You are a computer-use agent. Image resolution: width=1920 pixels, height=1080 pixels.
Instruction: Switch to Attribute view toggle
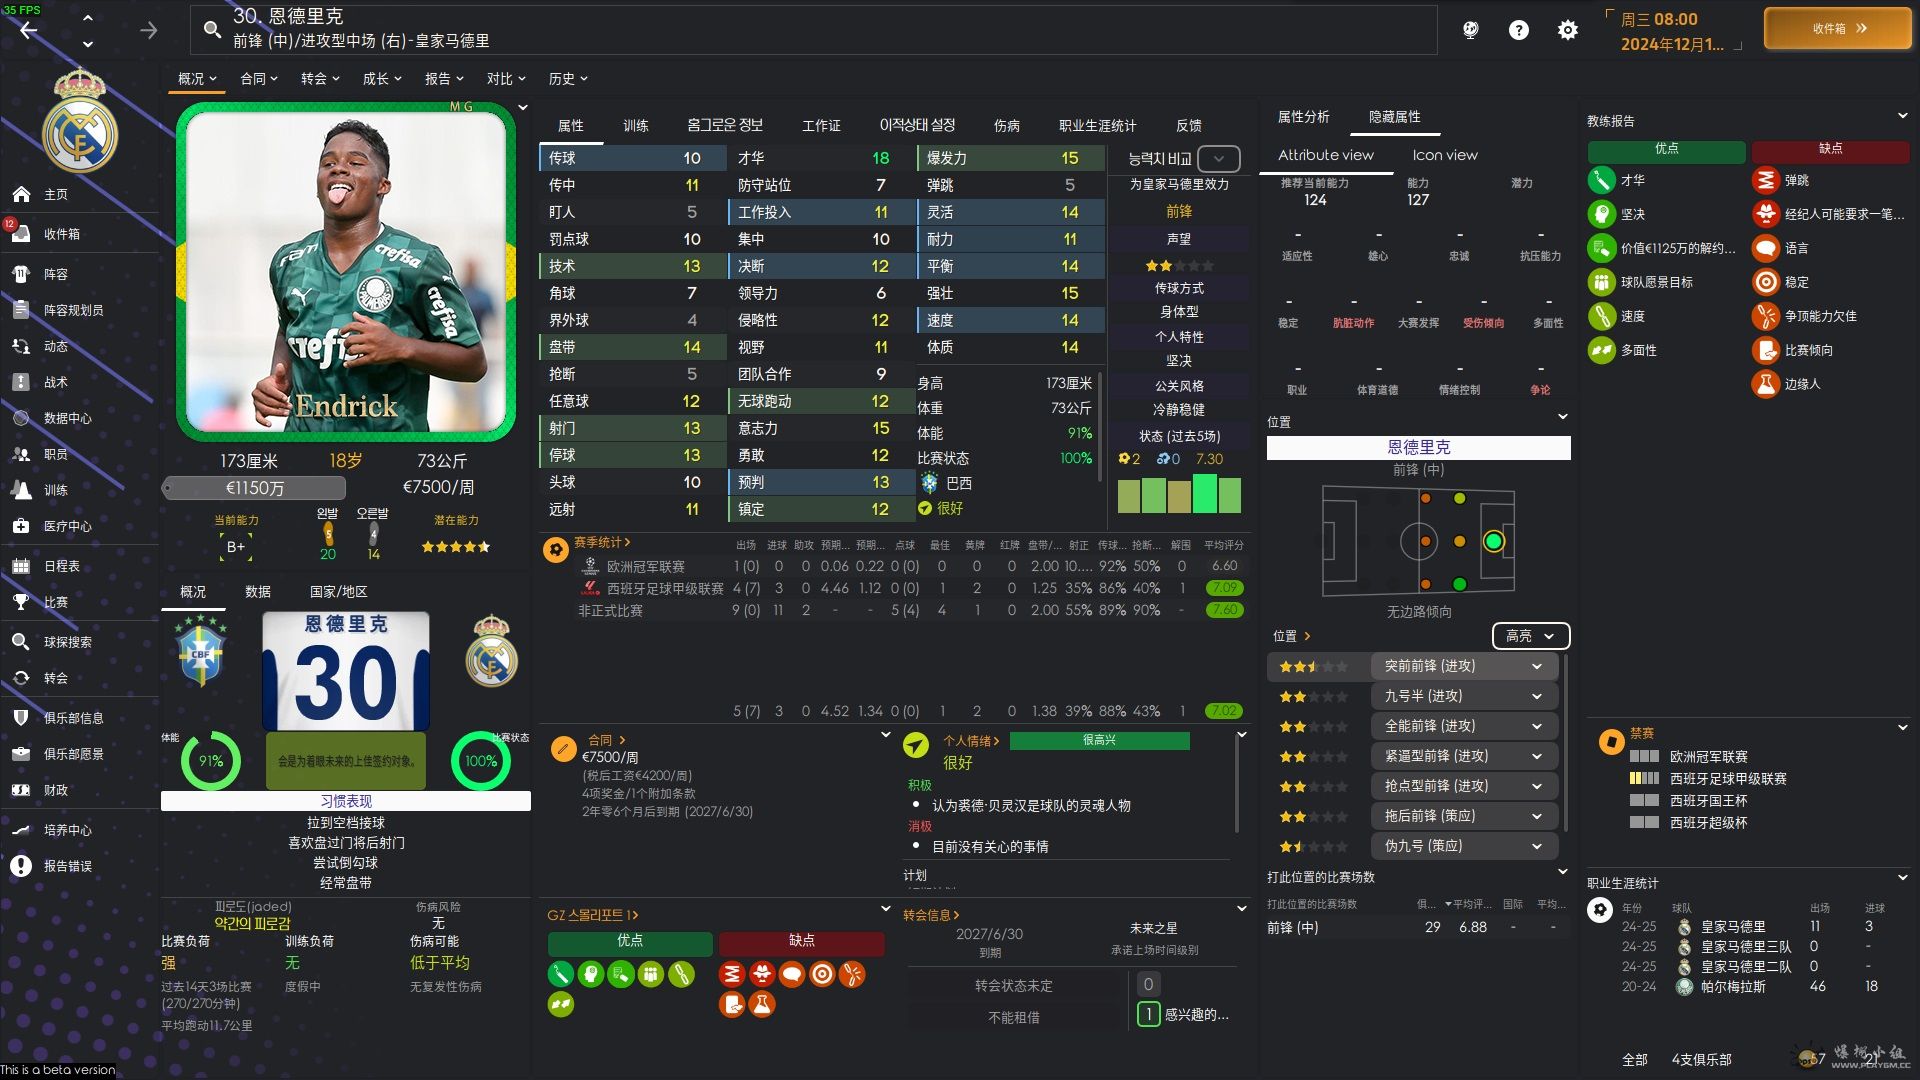1325,155
